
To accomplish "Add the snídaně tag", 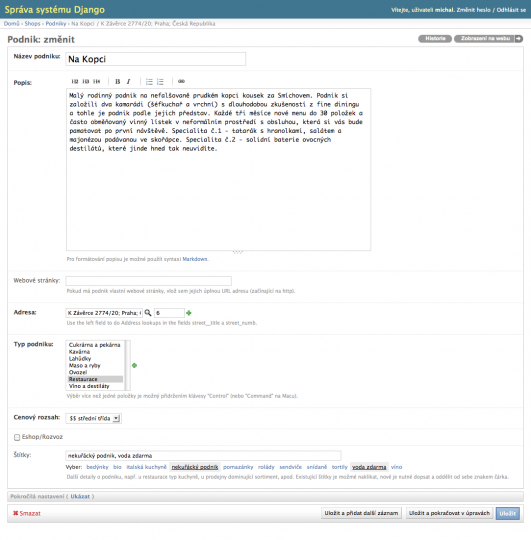I will (317, 467).
